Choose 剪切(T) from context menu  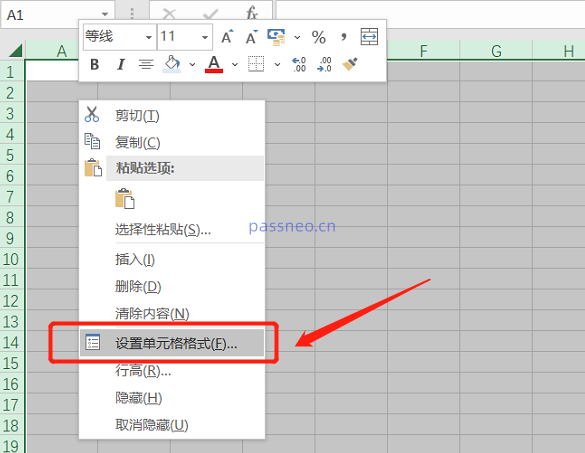pyautogui.click(x=172, y=115)
